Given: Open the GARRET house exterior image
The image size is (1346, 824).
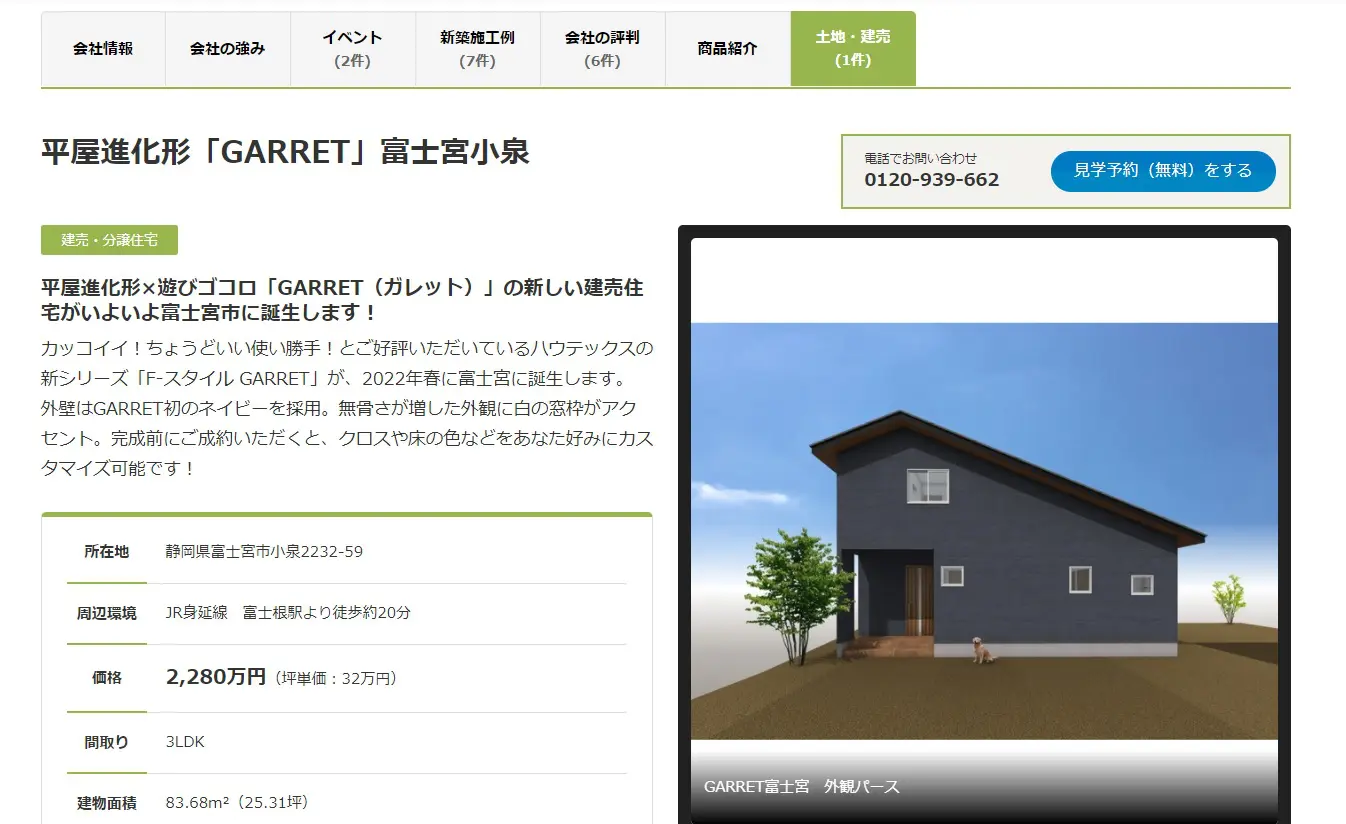Looking at the screenshot, I should point(983,530).
